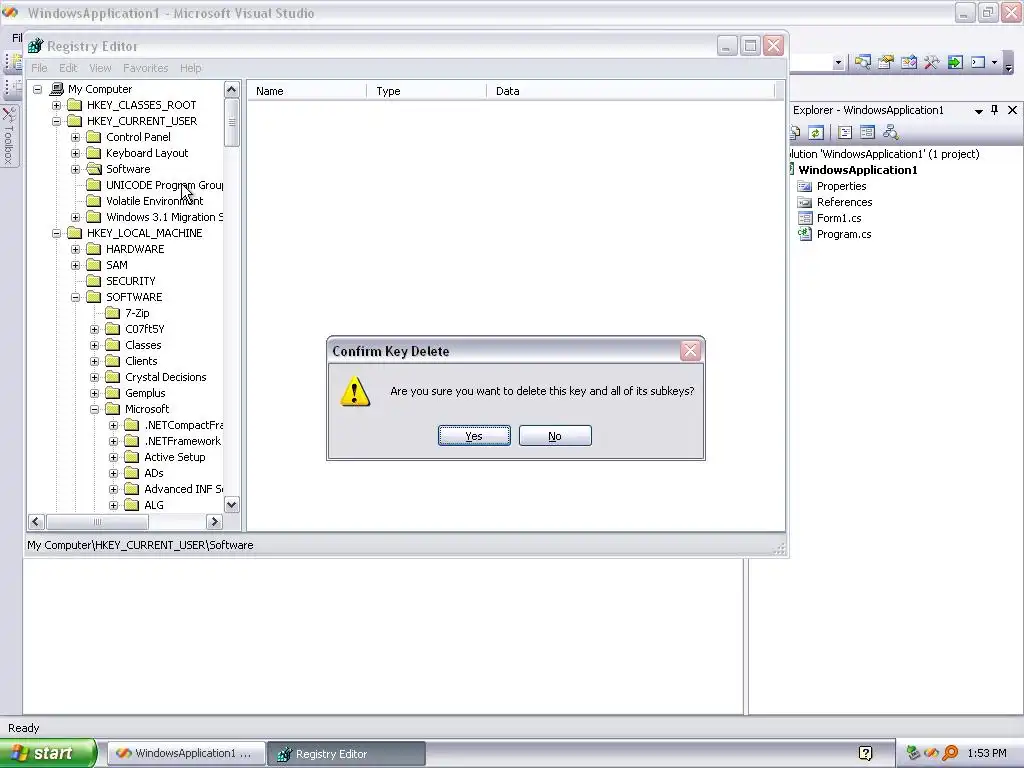Expand the HARDWARE key

point(76,249)
